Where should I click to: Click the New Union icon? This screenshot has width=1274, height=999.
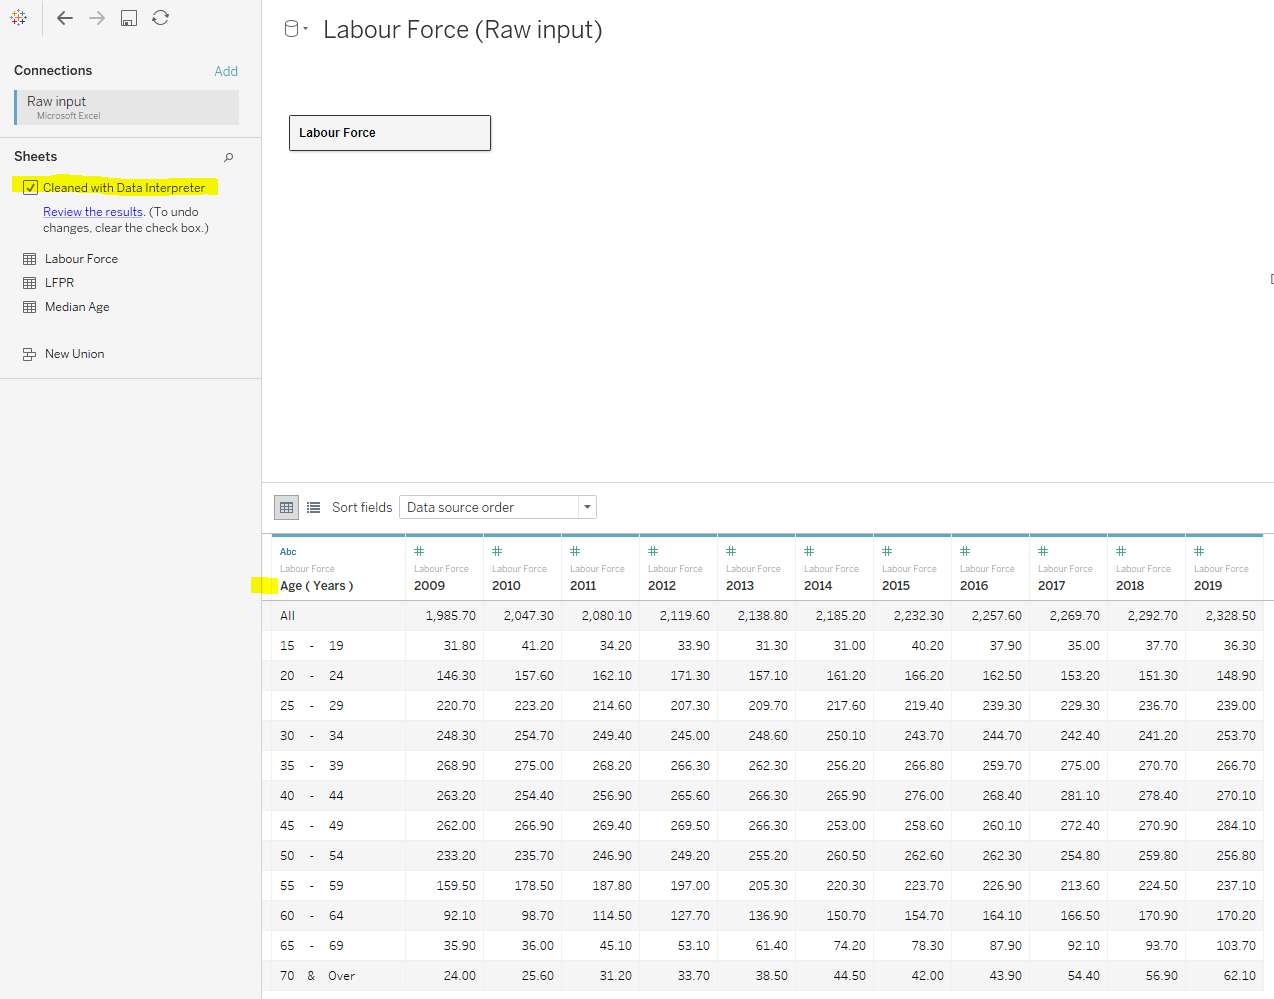coord(31,353)
